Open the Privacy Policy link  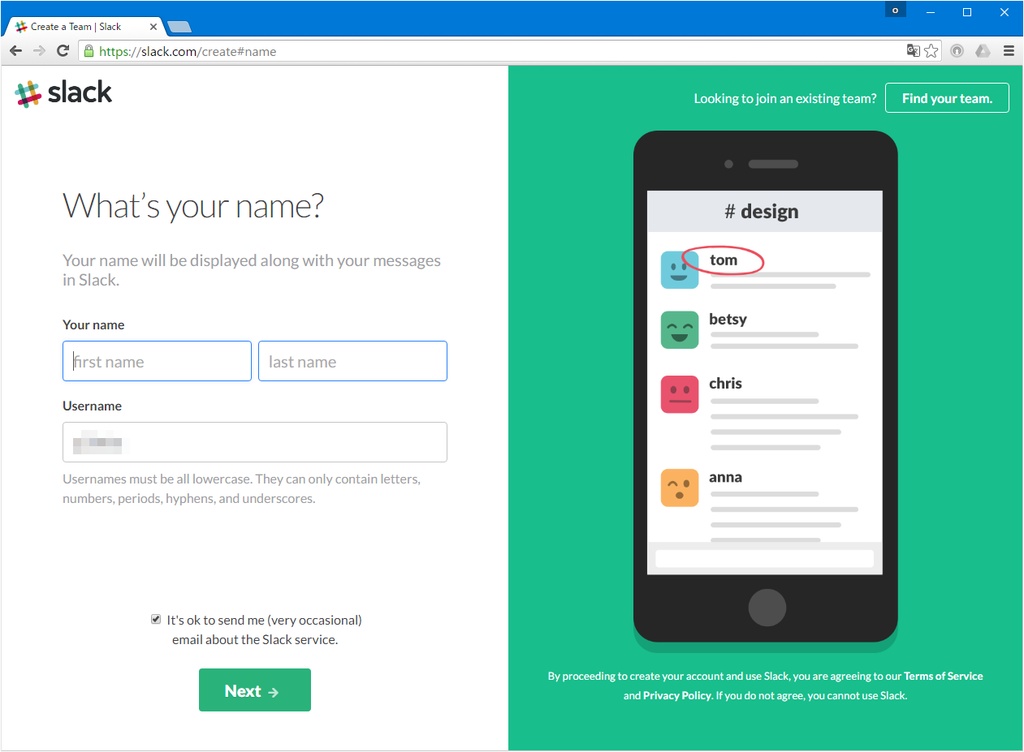677,696
